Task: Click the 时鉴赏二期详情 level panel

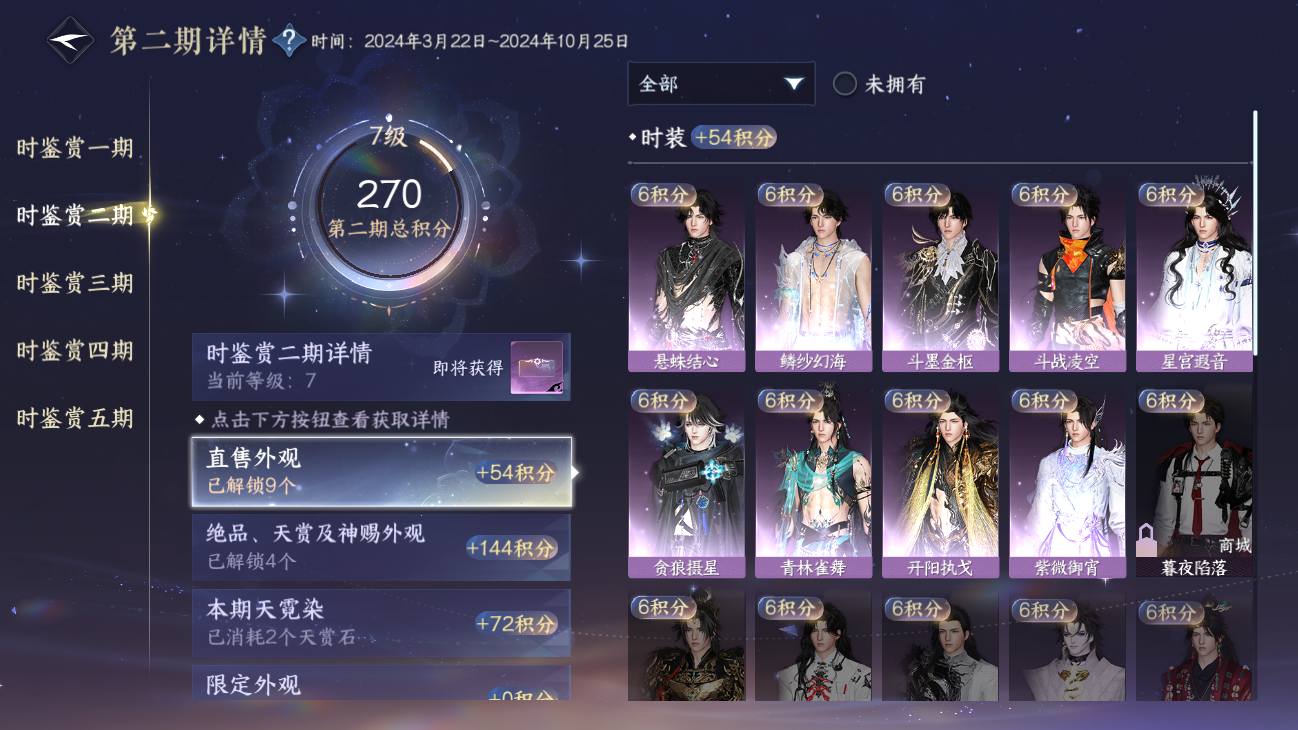Action: (382, 367)
